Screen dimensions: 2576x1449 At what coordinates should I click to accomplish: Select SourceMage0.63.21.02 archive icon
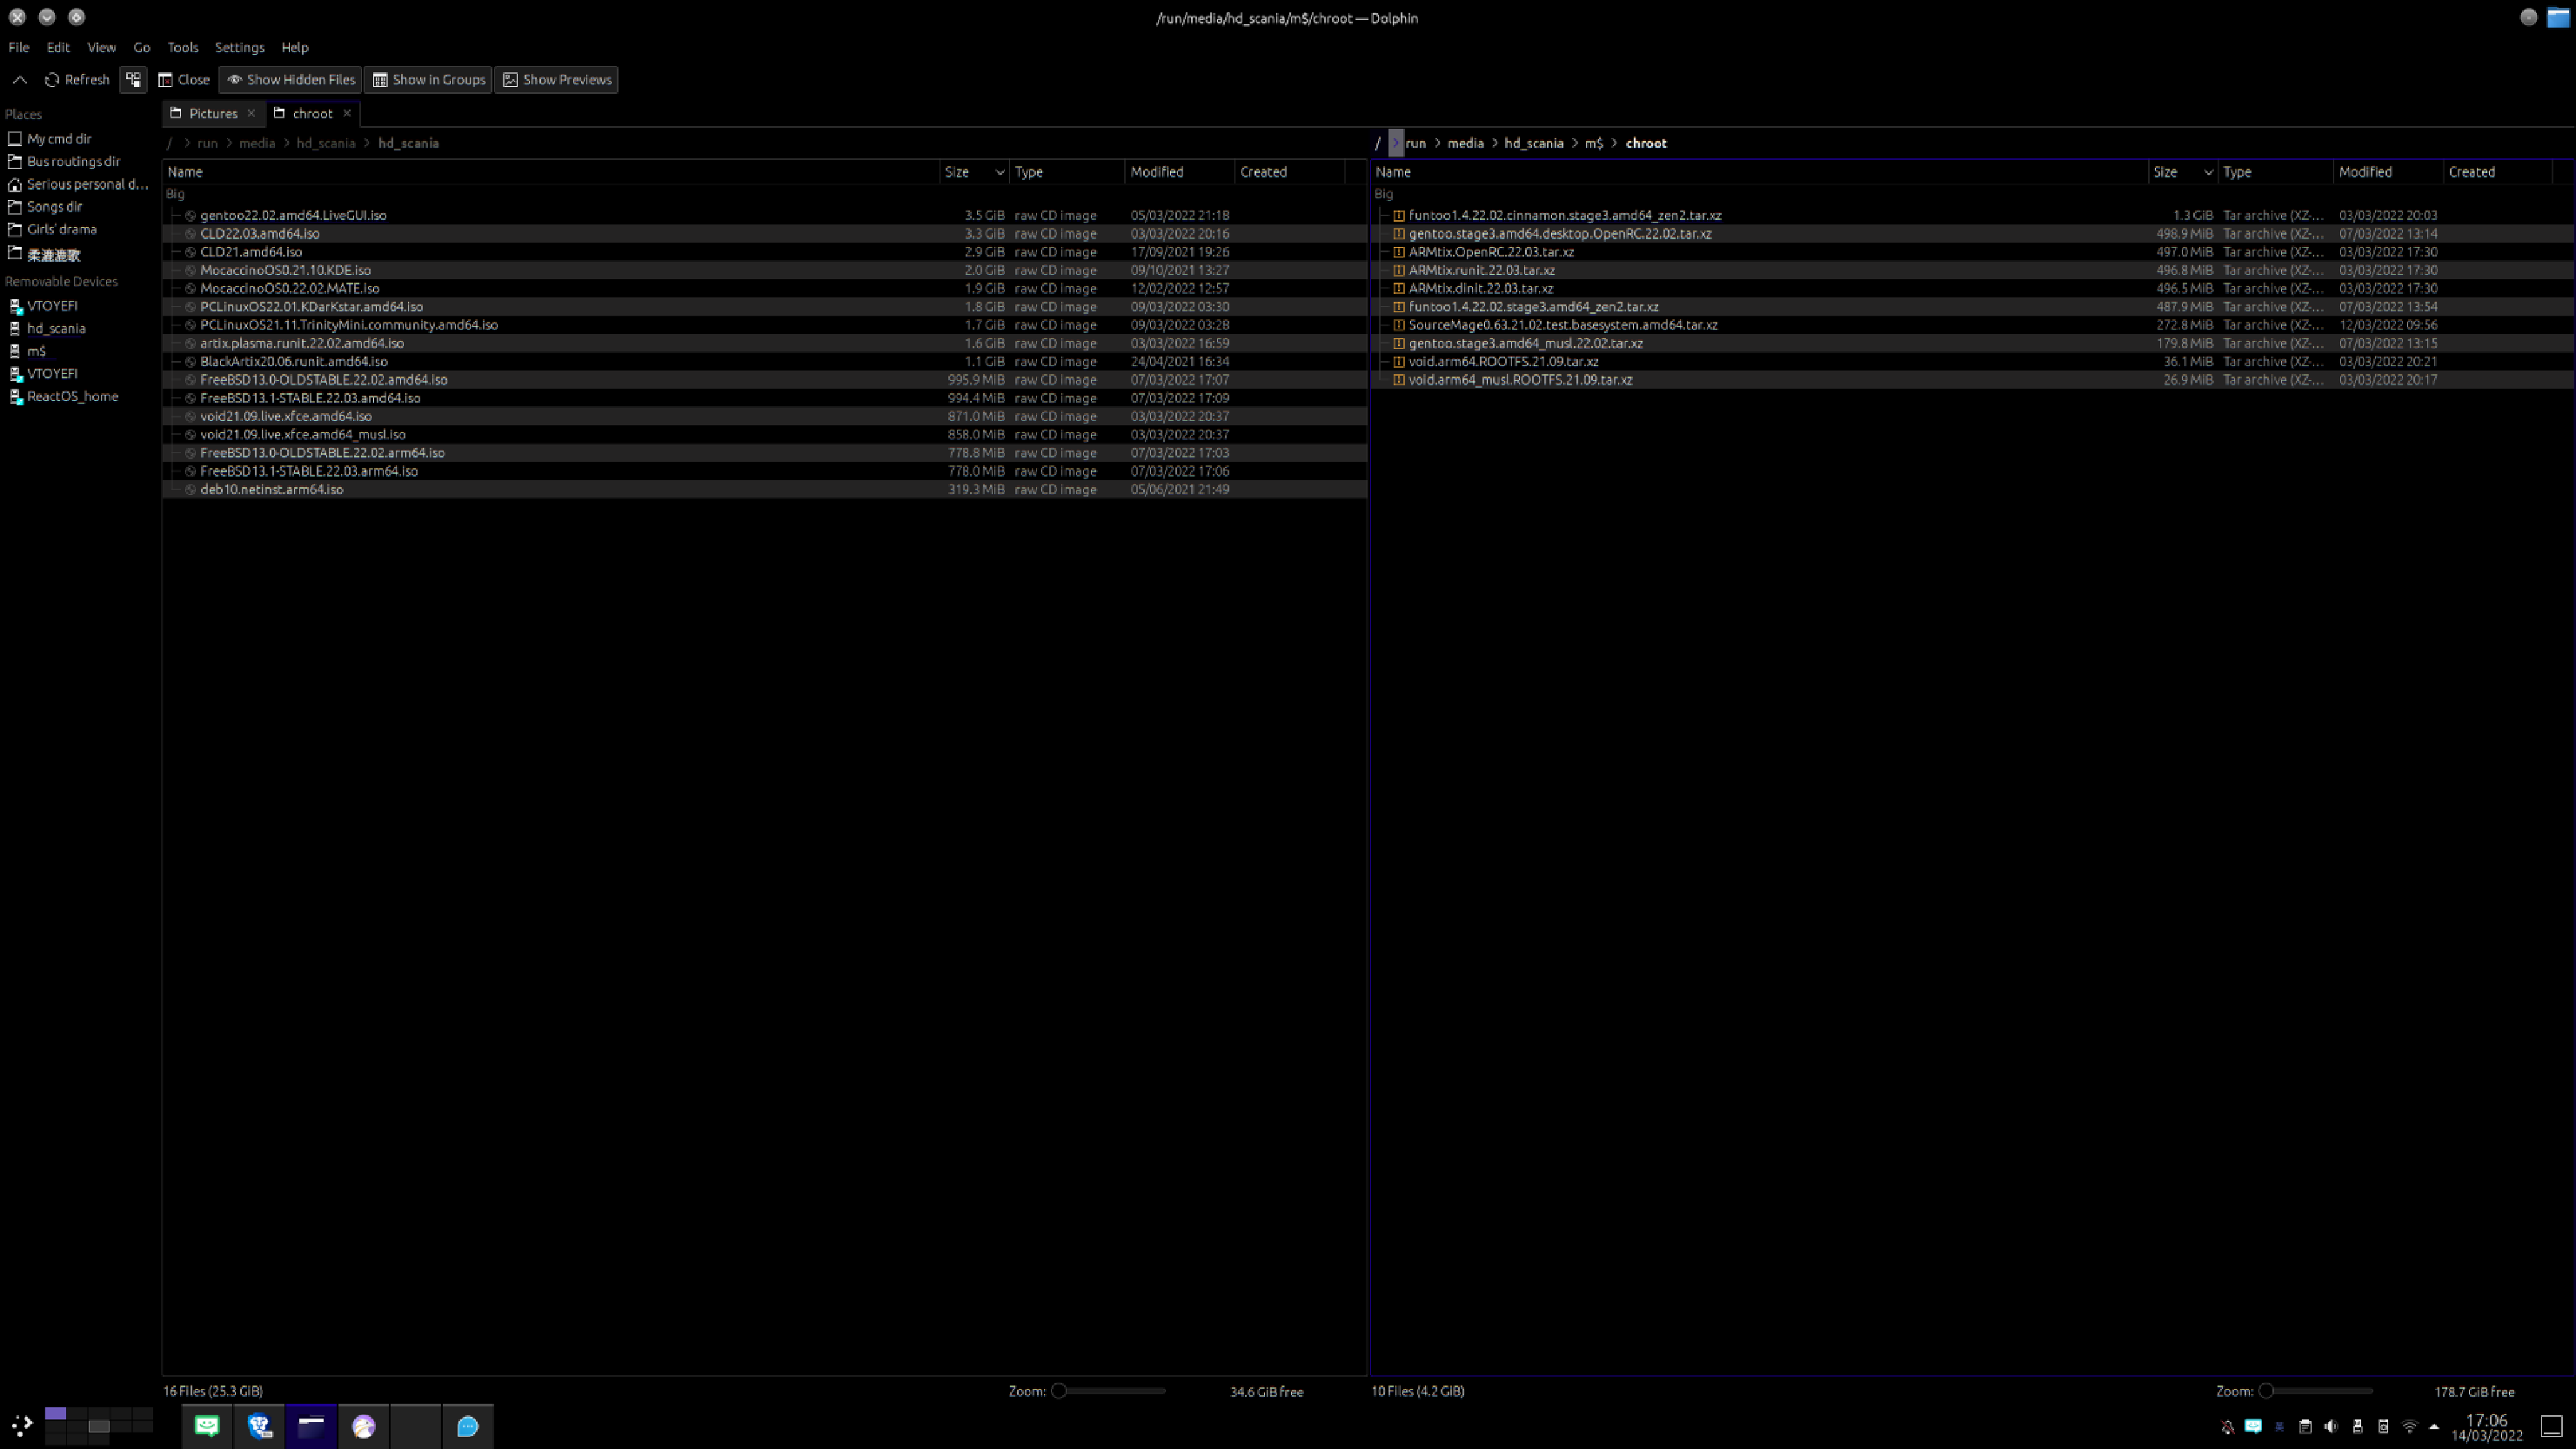pyautogui.click(x=1399, y=325)
